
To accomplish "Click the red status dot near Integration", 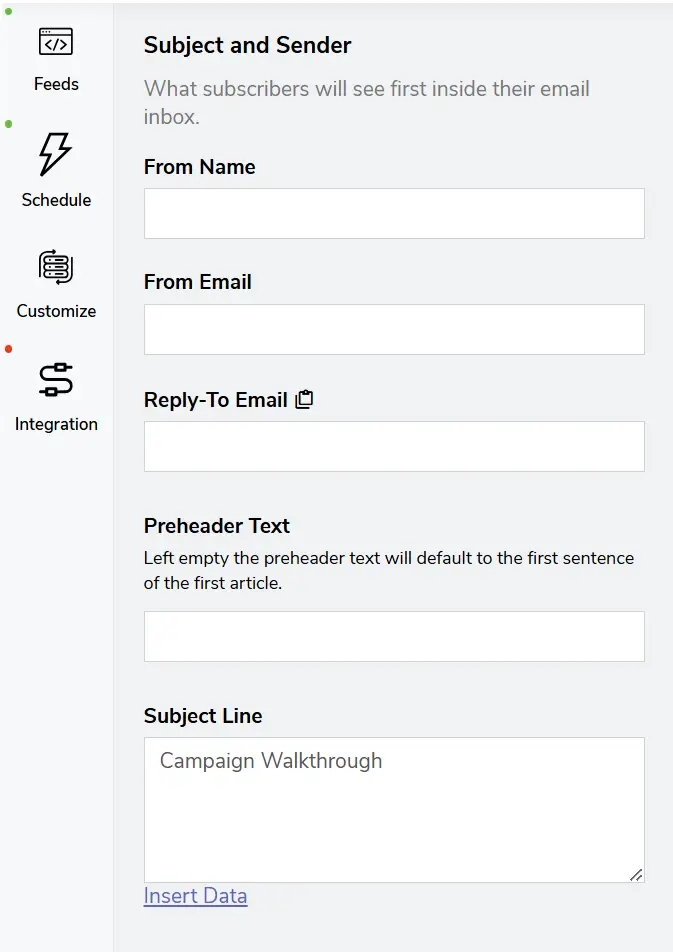I will pos(9,349).
